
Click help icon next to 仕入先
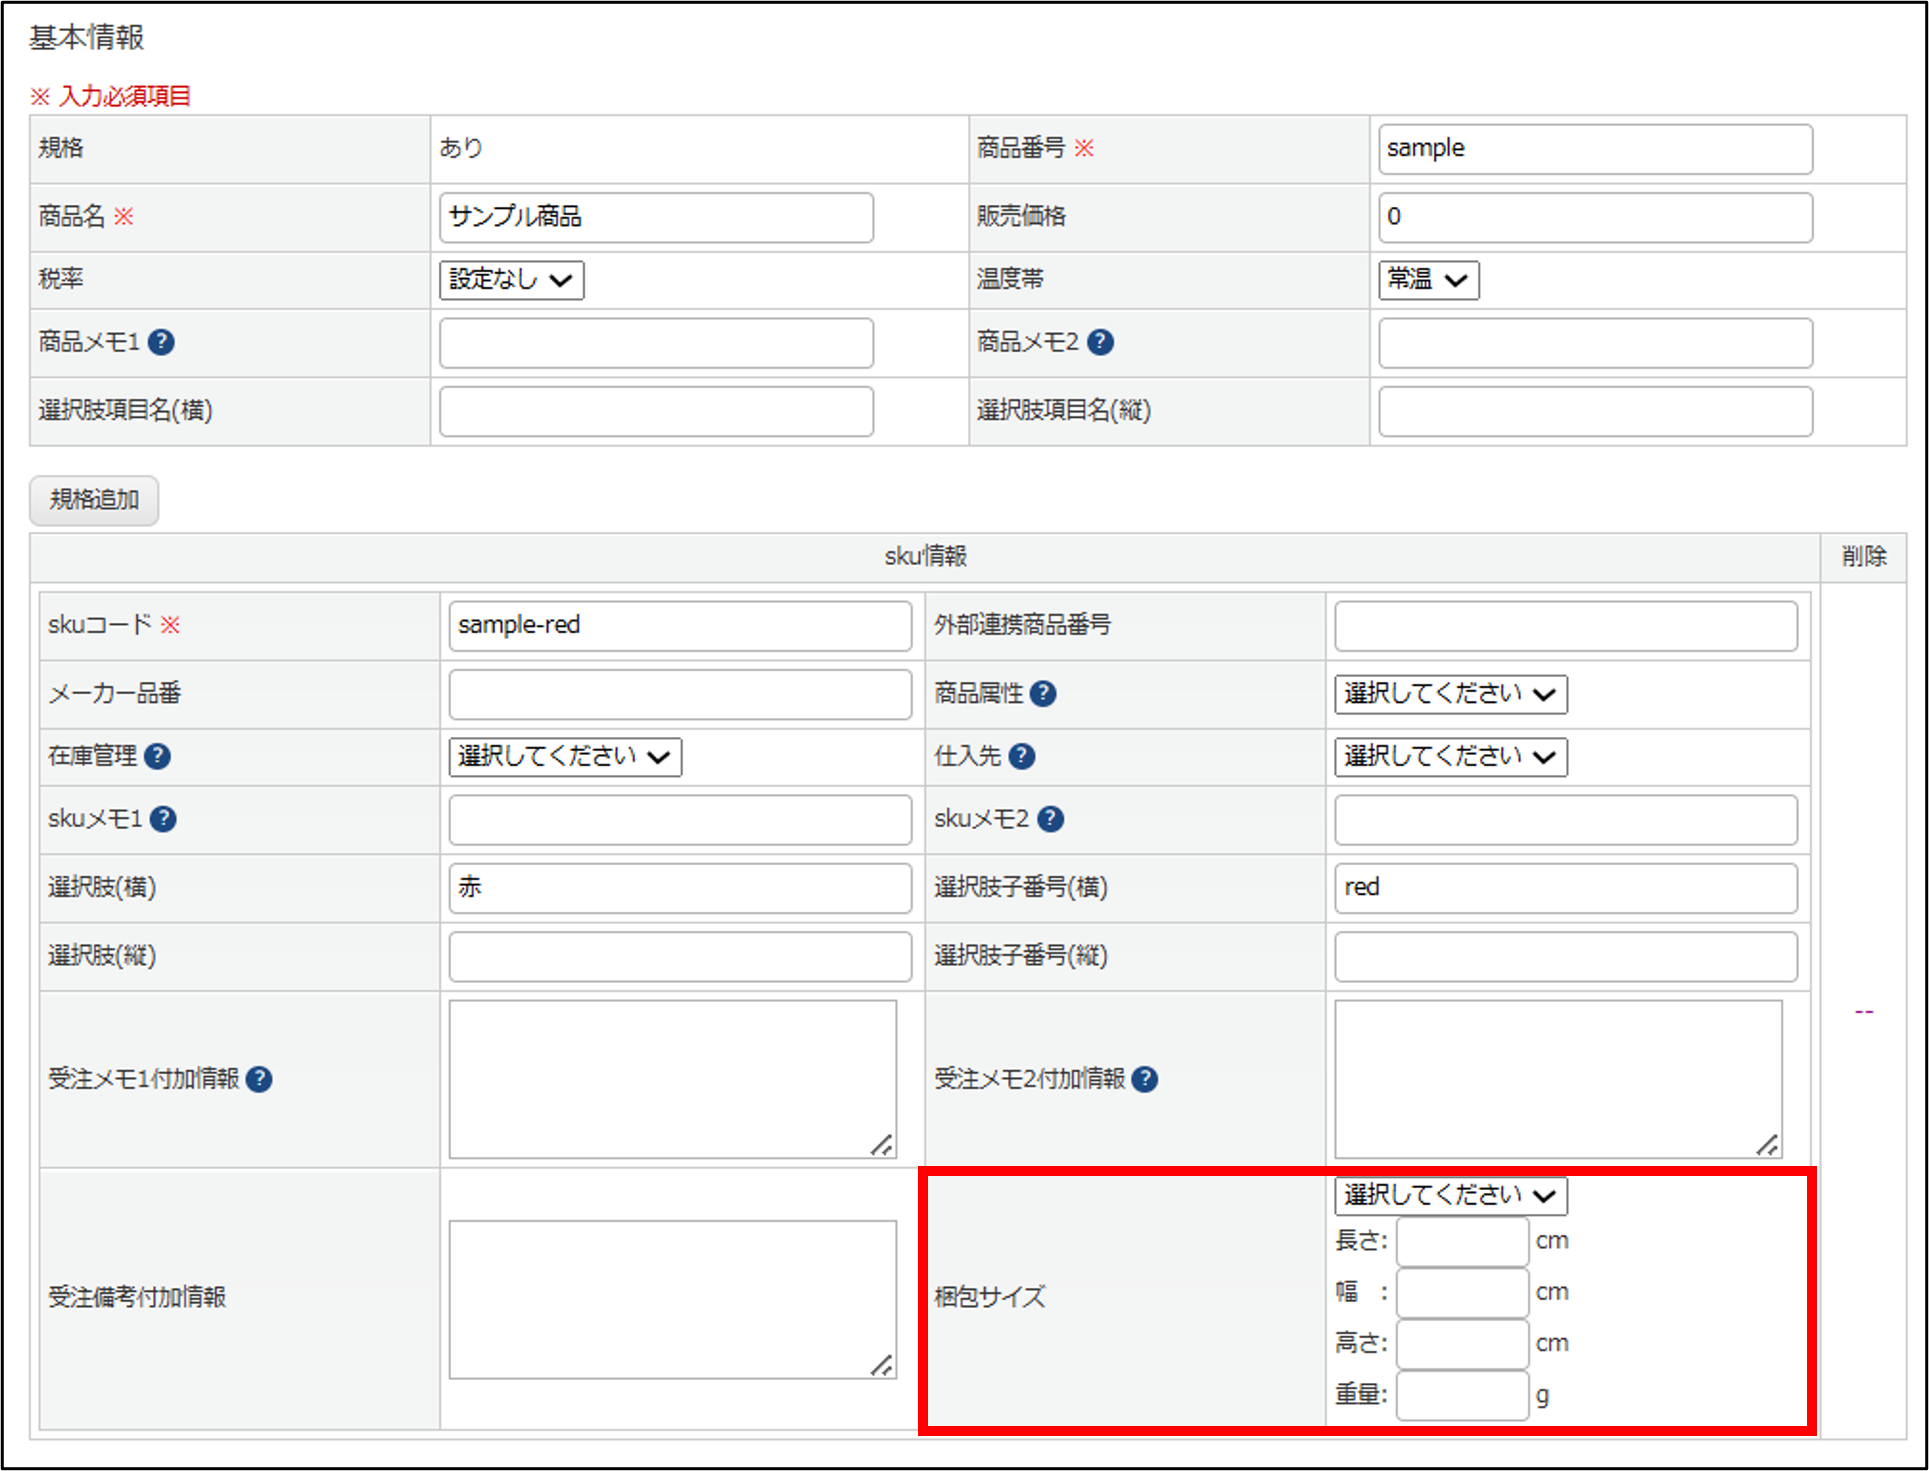coord(1021,756)
